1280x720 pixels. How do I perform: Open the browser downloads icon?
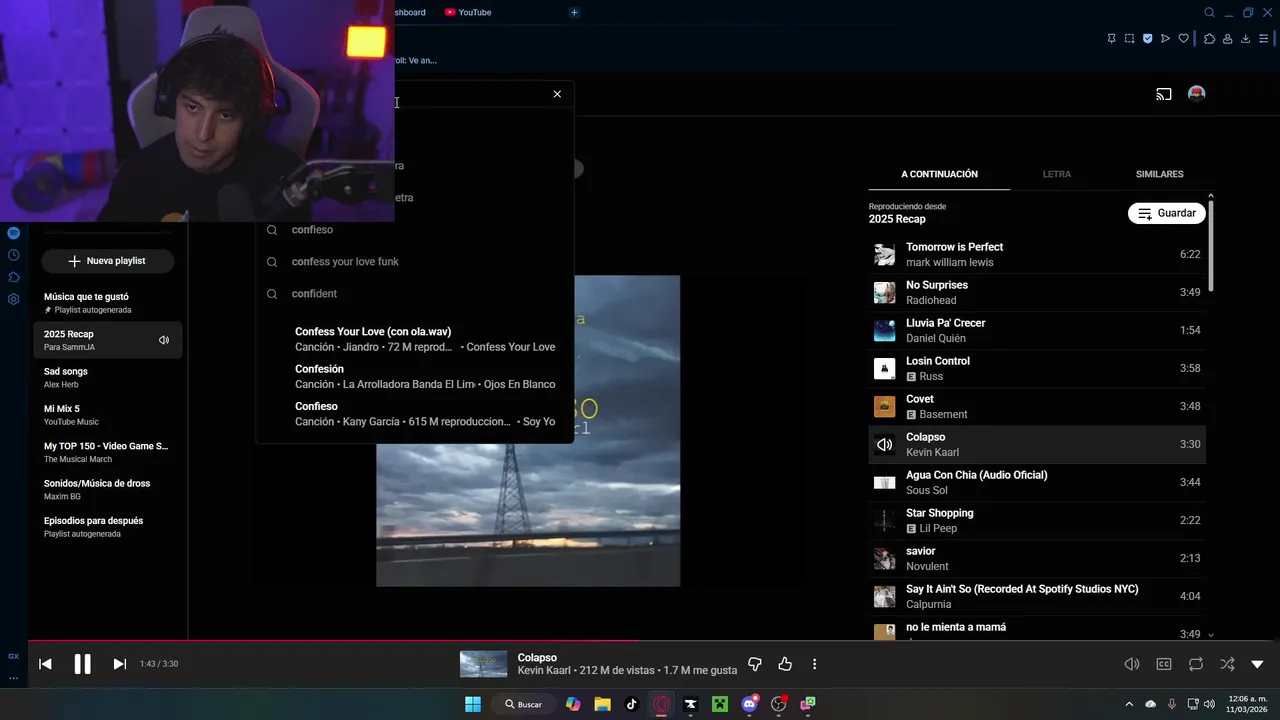tap(1245, 39)
